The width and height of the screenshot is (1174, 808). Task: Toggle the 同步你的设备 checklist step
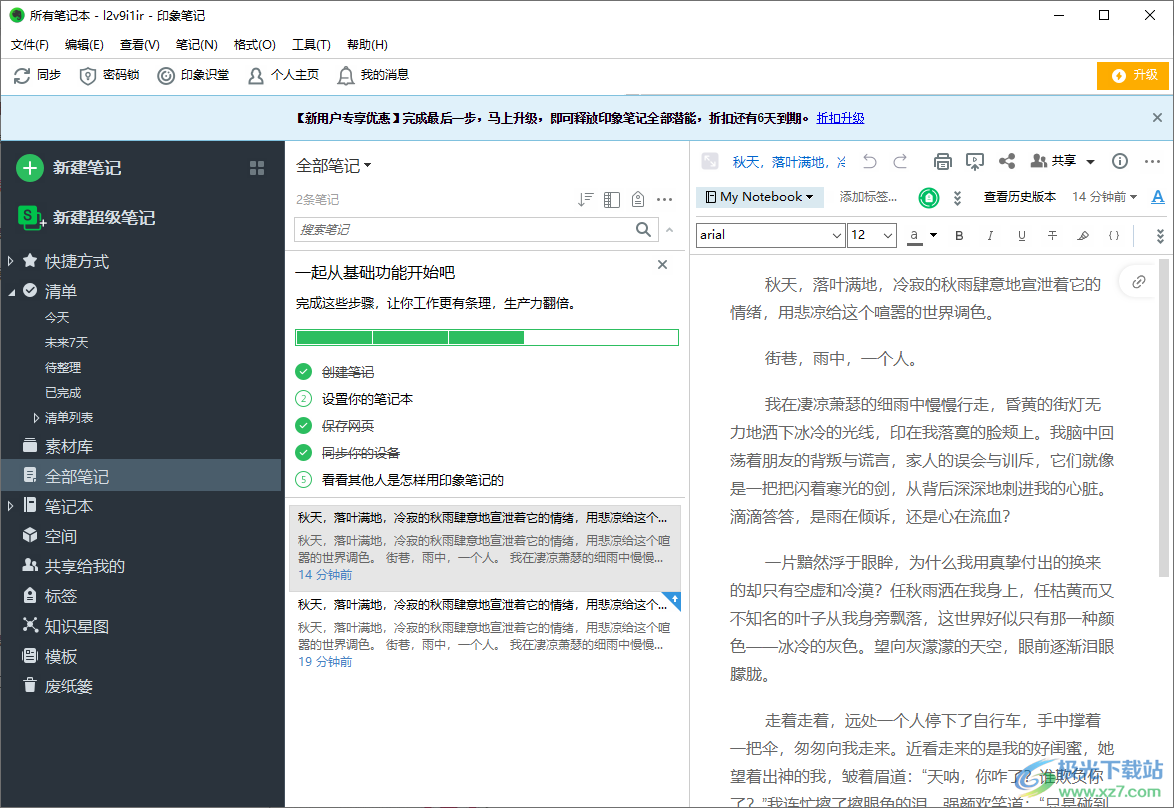tap(303, 452)
